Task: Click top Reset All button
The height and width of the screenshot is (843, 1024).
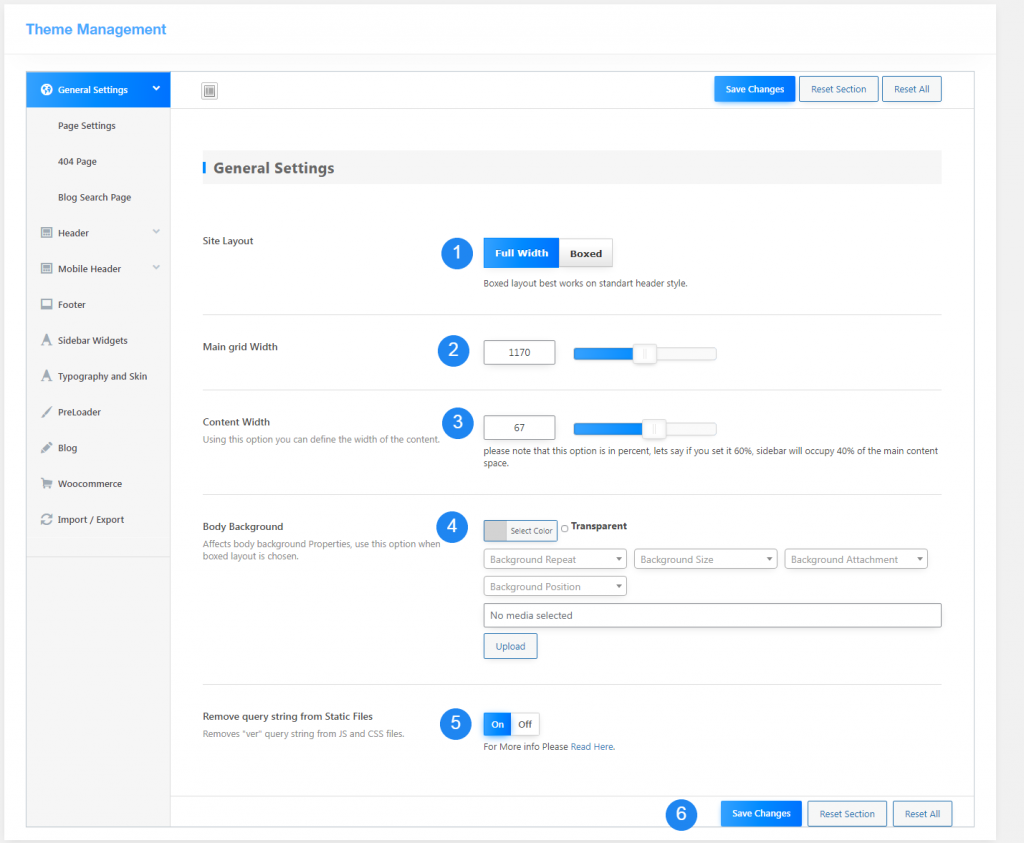Action: pos(912,89)
